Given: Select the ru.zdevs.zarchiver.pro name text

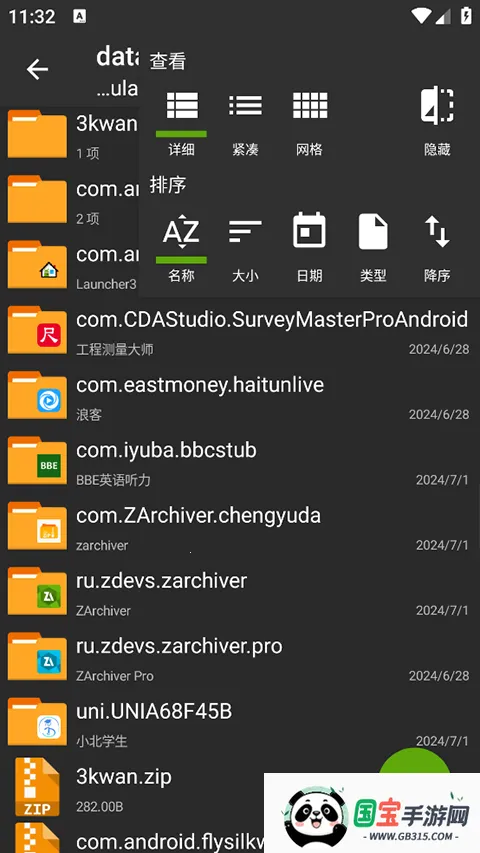Looking at the screenshot, I should (x=179, y=646).
